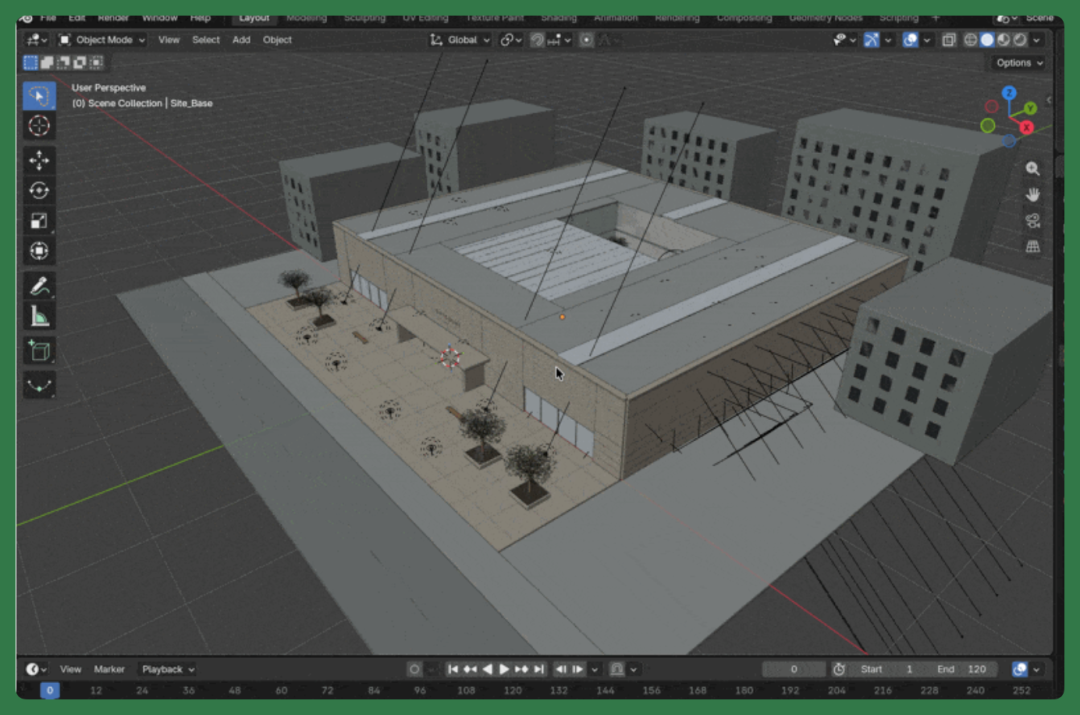The width and height of the screenshot is (1080, 715).
Task: Open the Render menu
Action: (x=113, y=18)
